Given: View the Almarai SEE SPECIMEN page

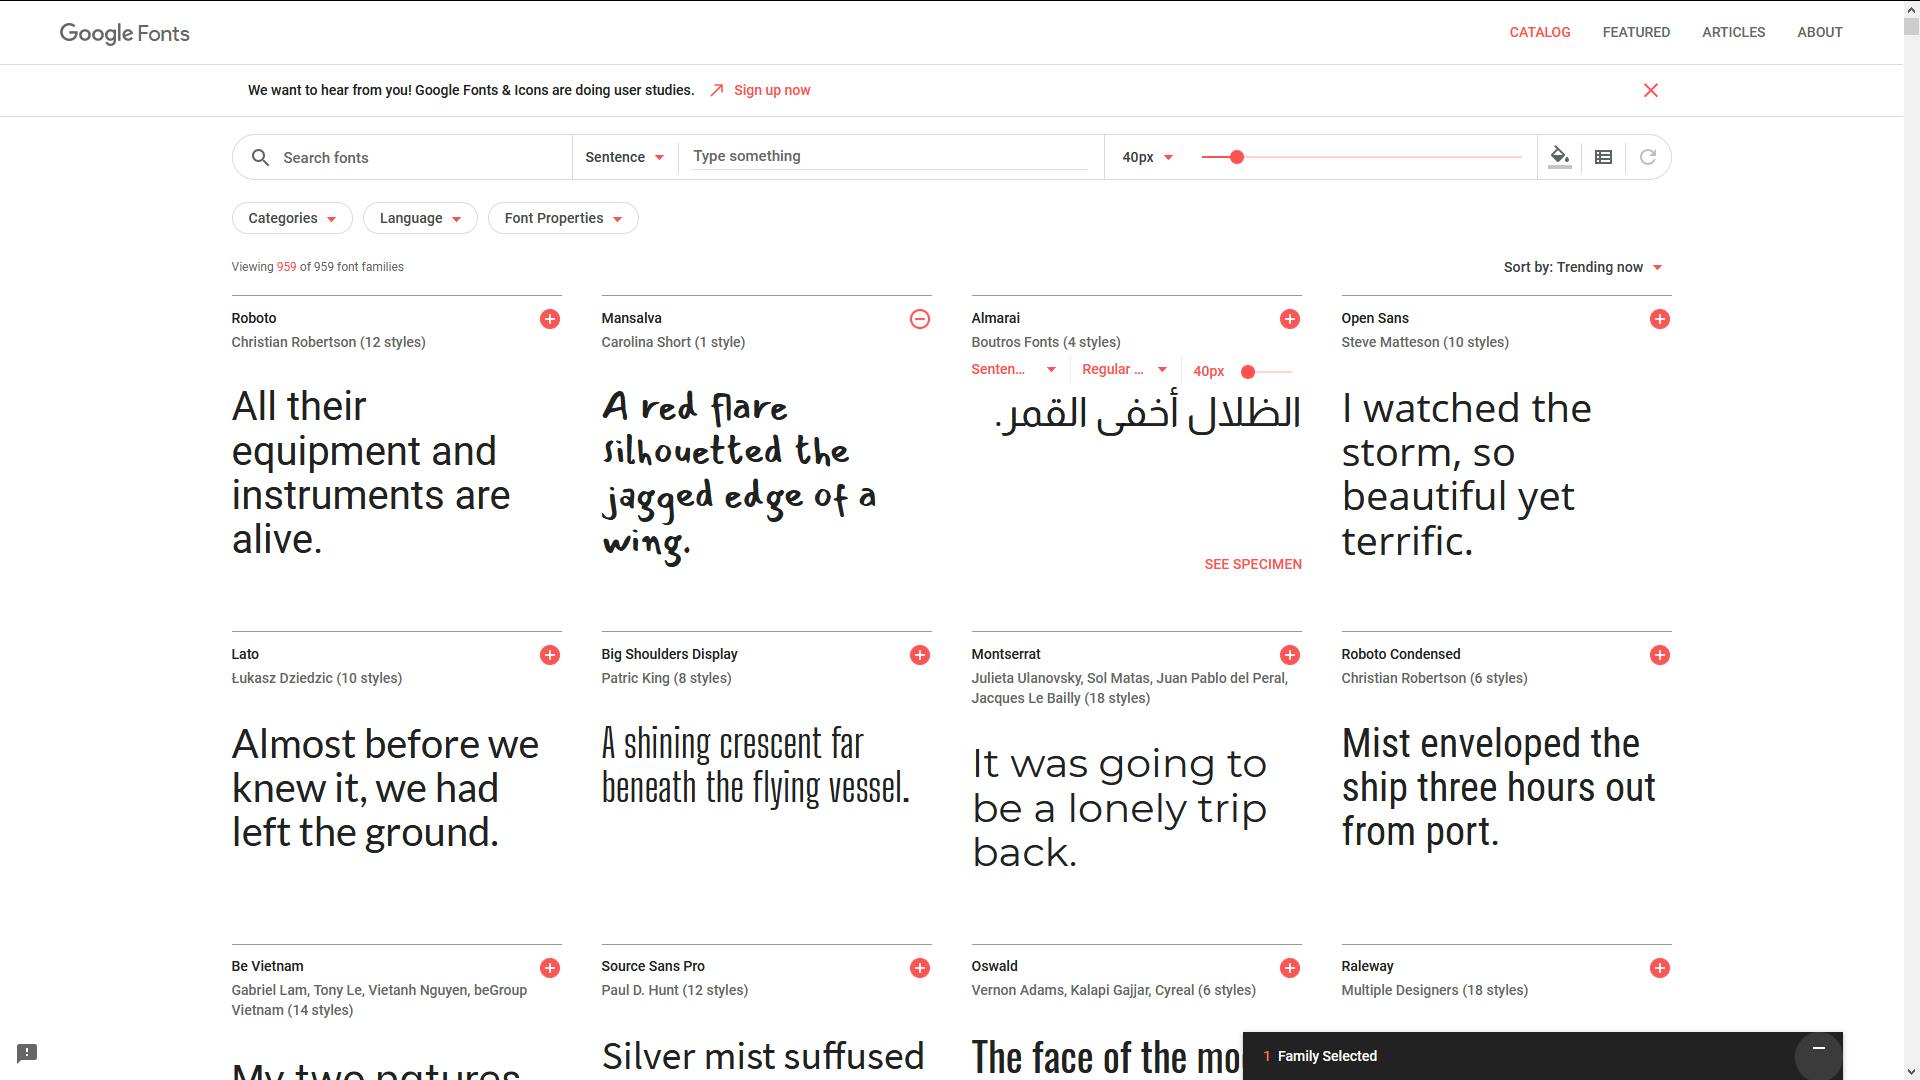Looking at the screenshot, I should (x=1253, y=564).
